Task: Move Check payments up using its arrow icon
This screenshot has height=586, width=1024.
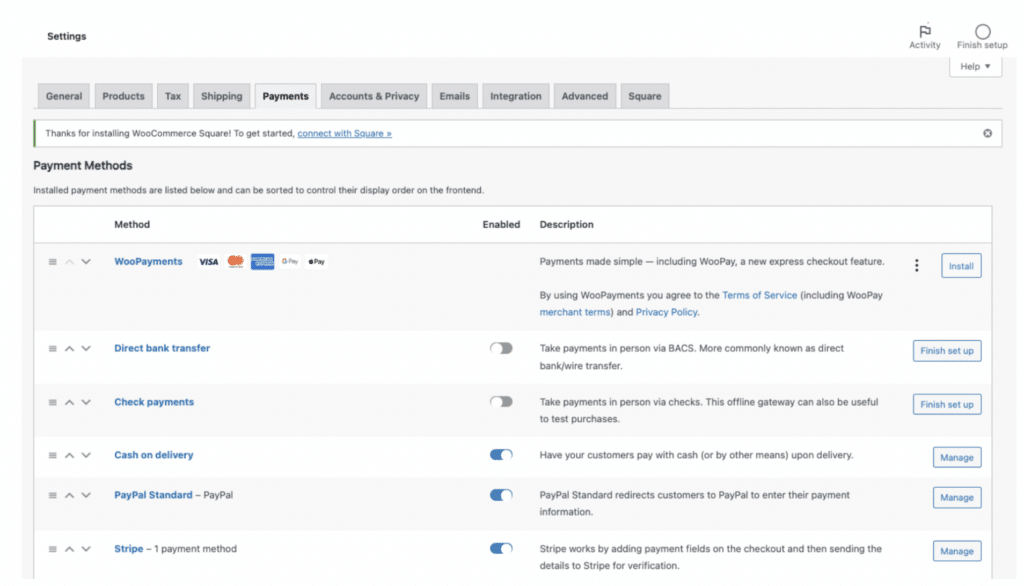Action: click(70, 402)
